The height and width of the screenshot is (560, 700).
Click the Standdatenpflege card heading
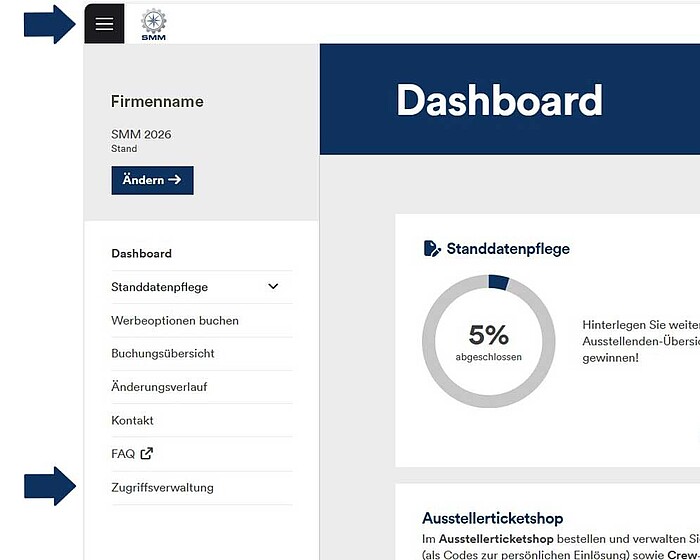coord(508,249)
